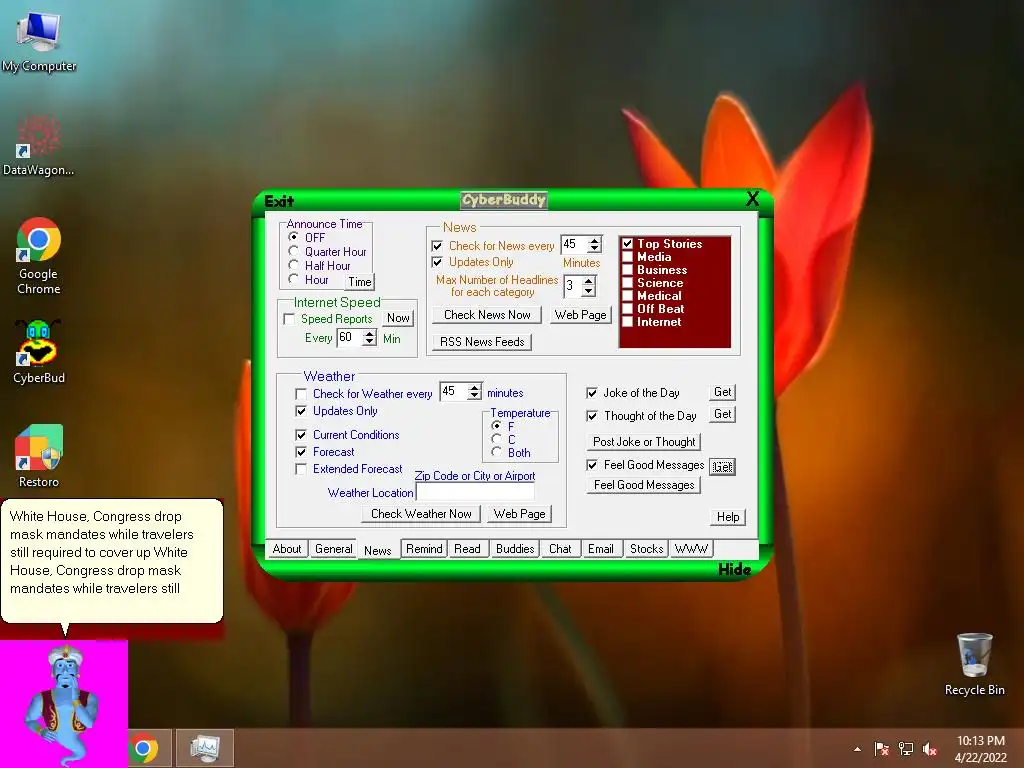Enable the Internet news category
Screen dimensions: 1024x768
click(x=628, y=322)
